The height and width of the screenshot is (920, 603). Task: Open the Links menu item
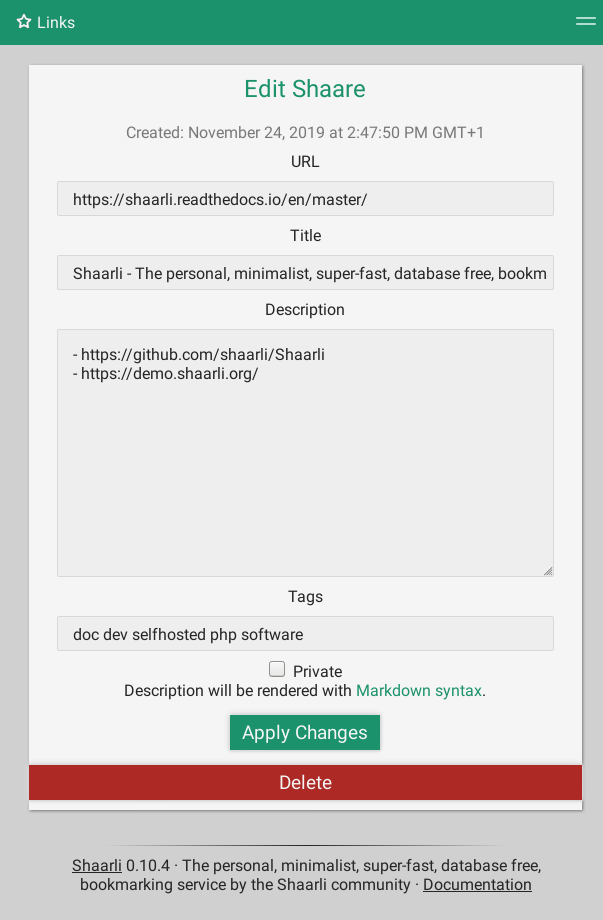pyautogui.click(x=56, y=22)
